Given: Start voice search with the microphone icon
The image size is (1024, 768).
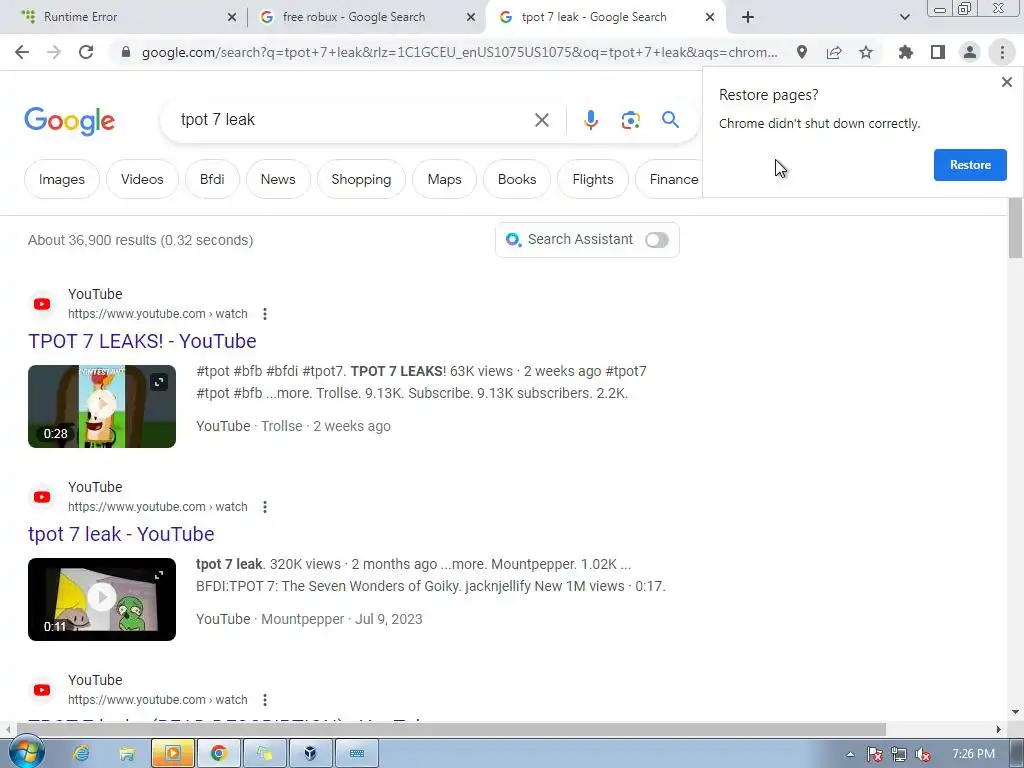Looking at the screenshot, I should tap(590, 120).
